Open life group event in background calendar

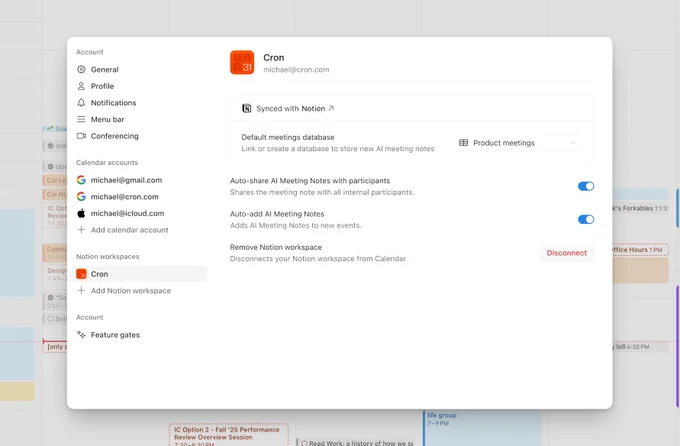coord(482,427)
